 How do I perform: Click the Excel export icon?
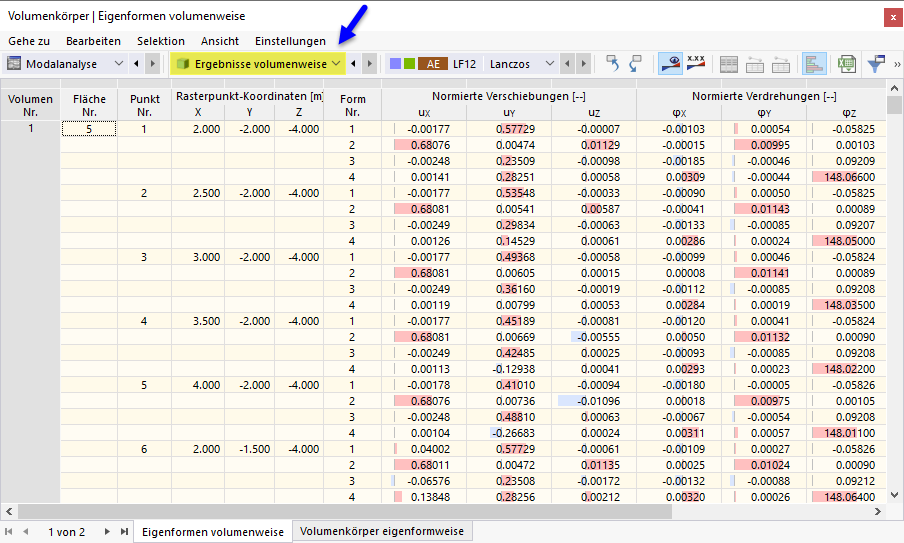[x=846, y=63]
